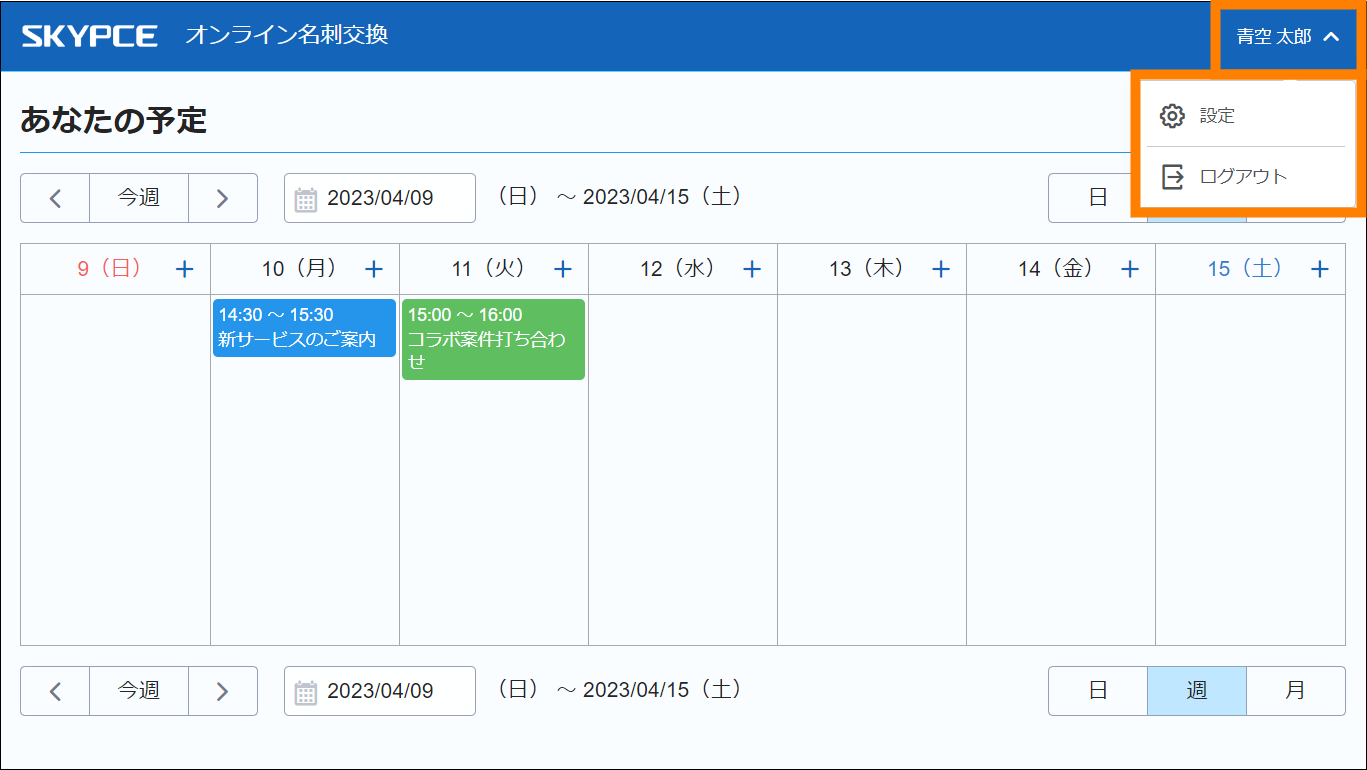Add new schedule on Tuesday 11

[563, 269]
